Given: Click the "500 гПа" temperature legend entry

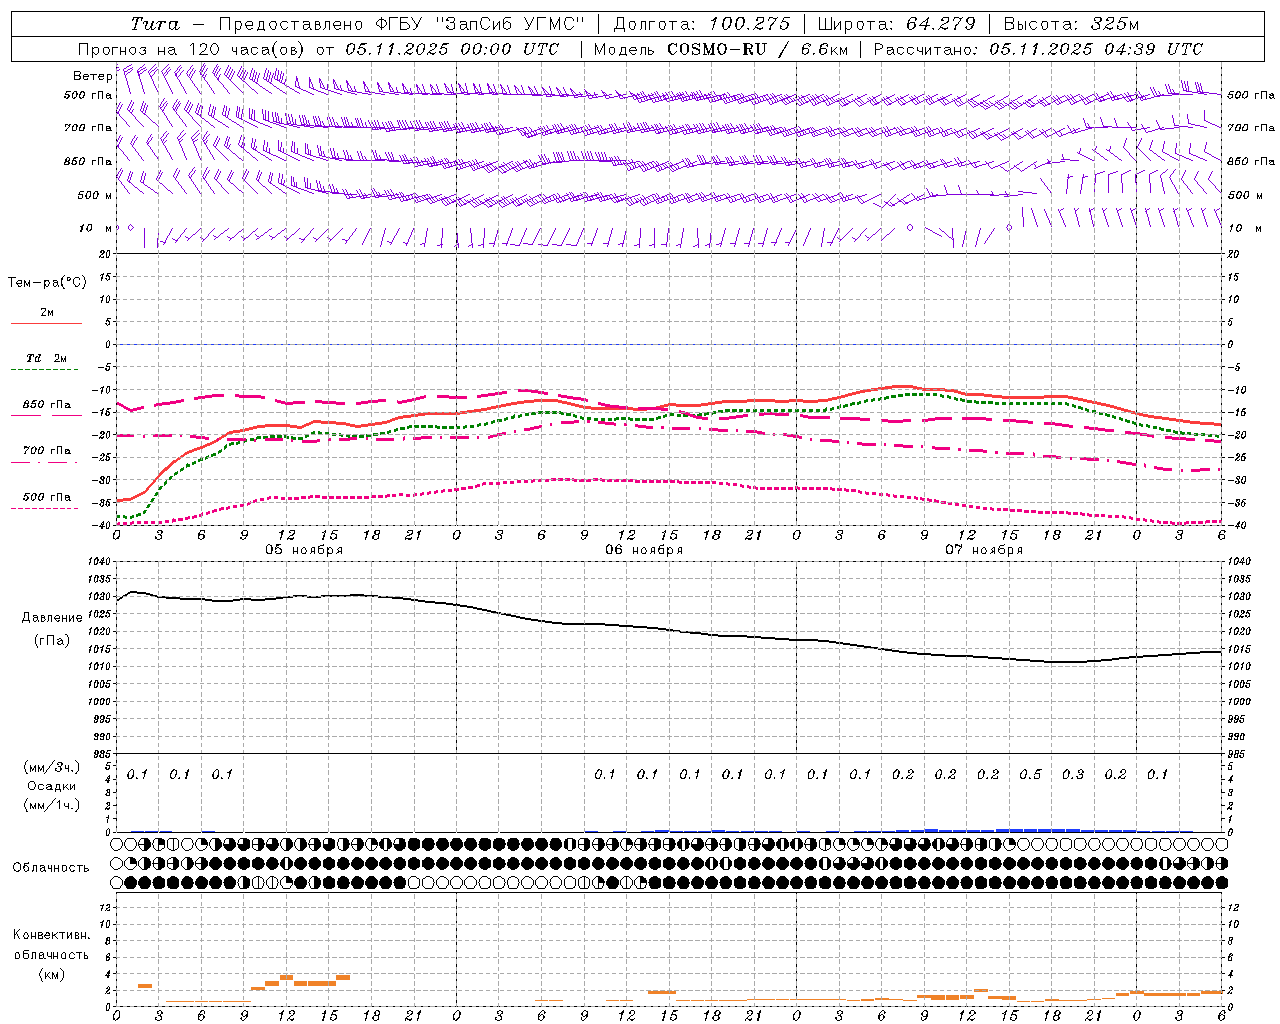Looking at the screenshot, I should tap(46, 502).
